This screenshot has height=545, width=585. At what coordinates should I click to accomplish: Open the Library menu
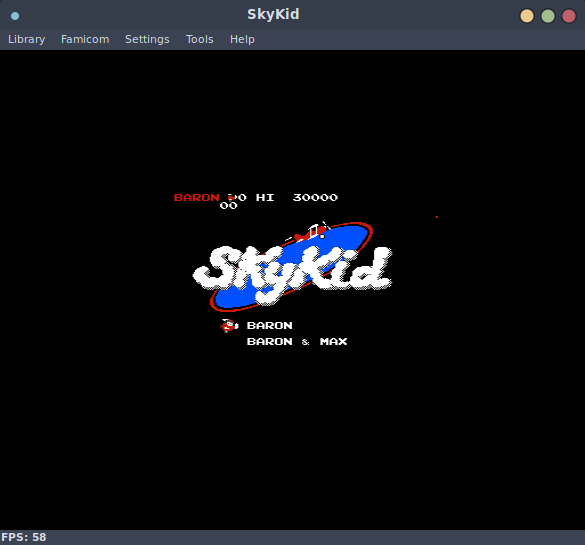tap(26, 39)
